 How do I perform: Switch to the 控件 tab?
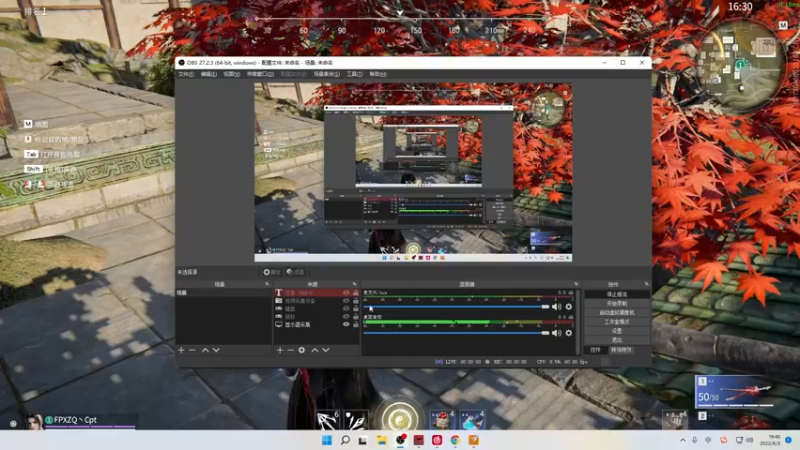[595, 350]
